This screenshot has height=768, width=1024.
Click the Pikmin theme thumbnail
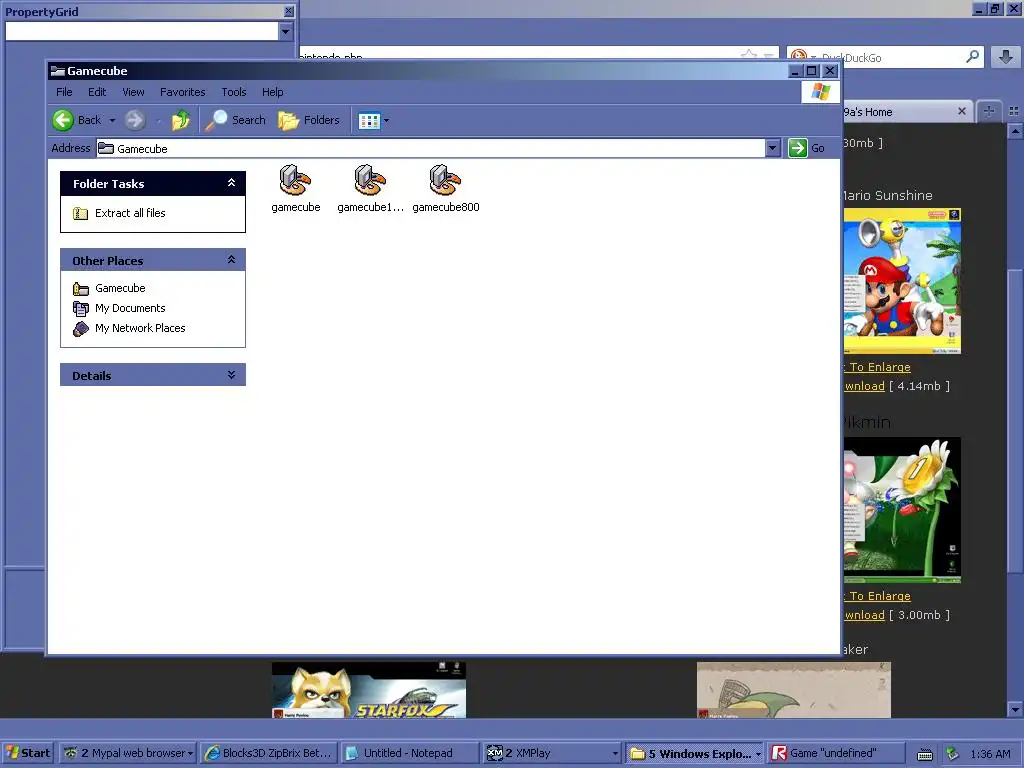coord(902,510)
